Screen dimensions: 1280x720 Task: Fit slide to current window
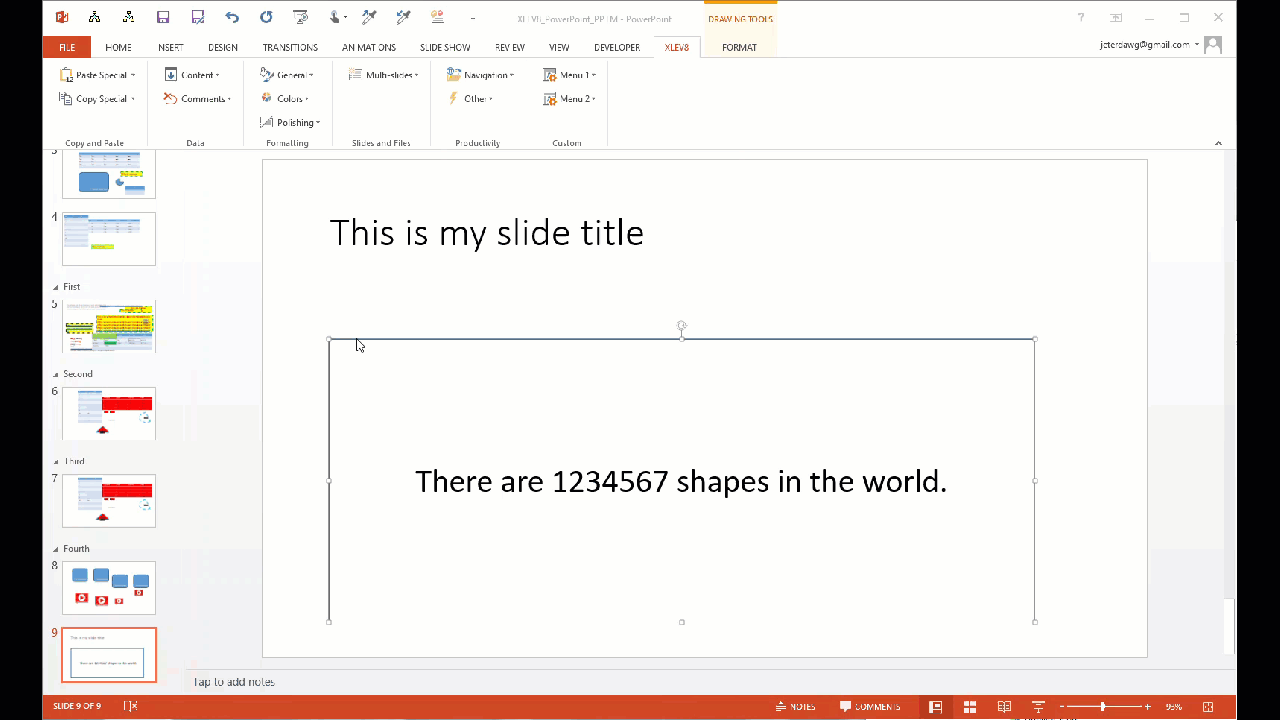click(1208, 707)
